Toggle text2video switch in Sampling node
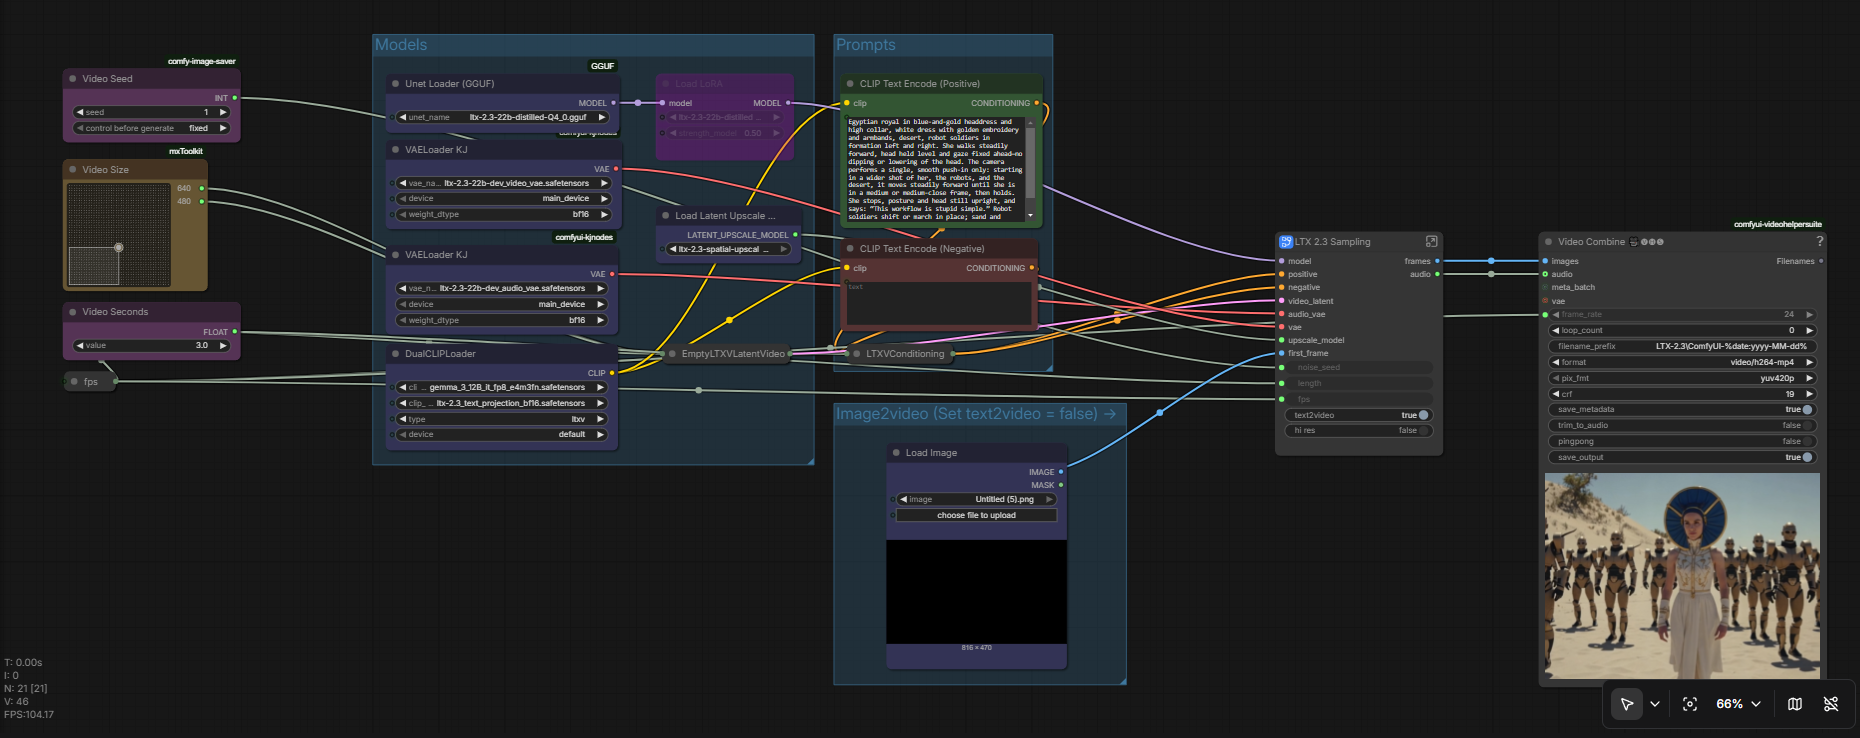This screenshot has height=738, width=1860. (1423, 415)
